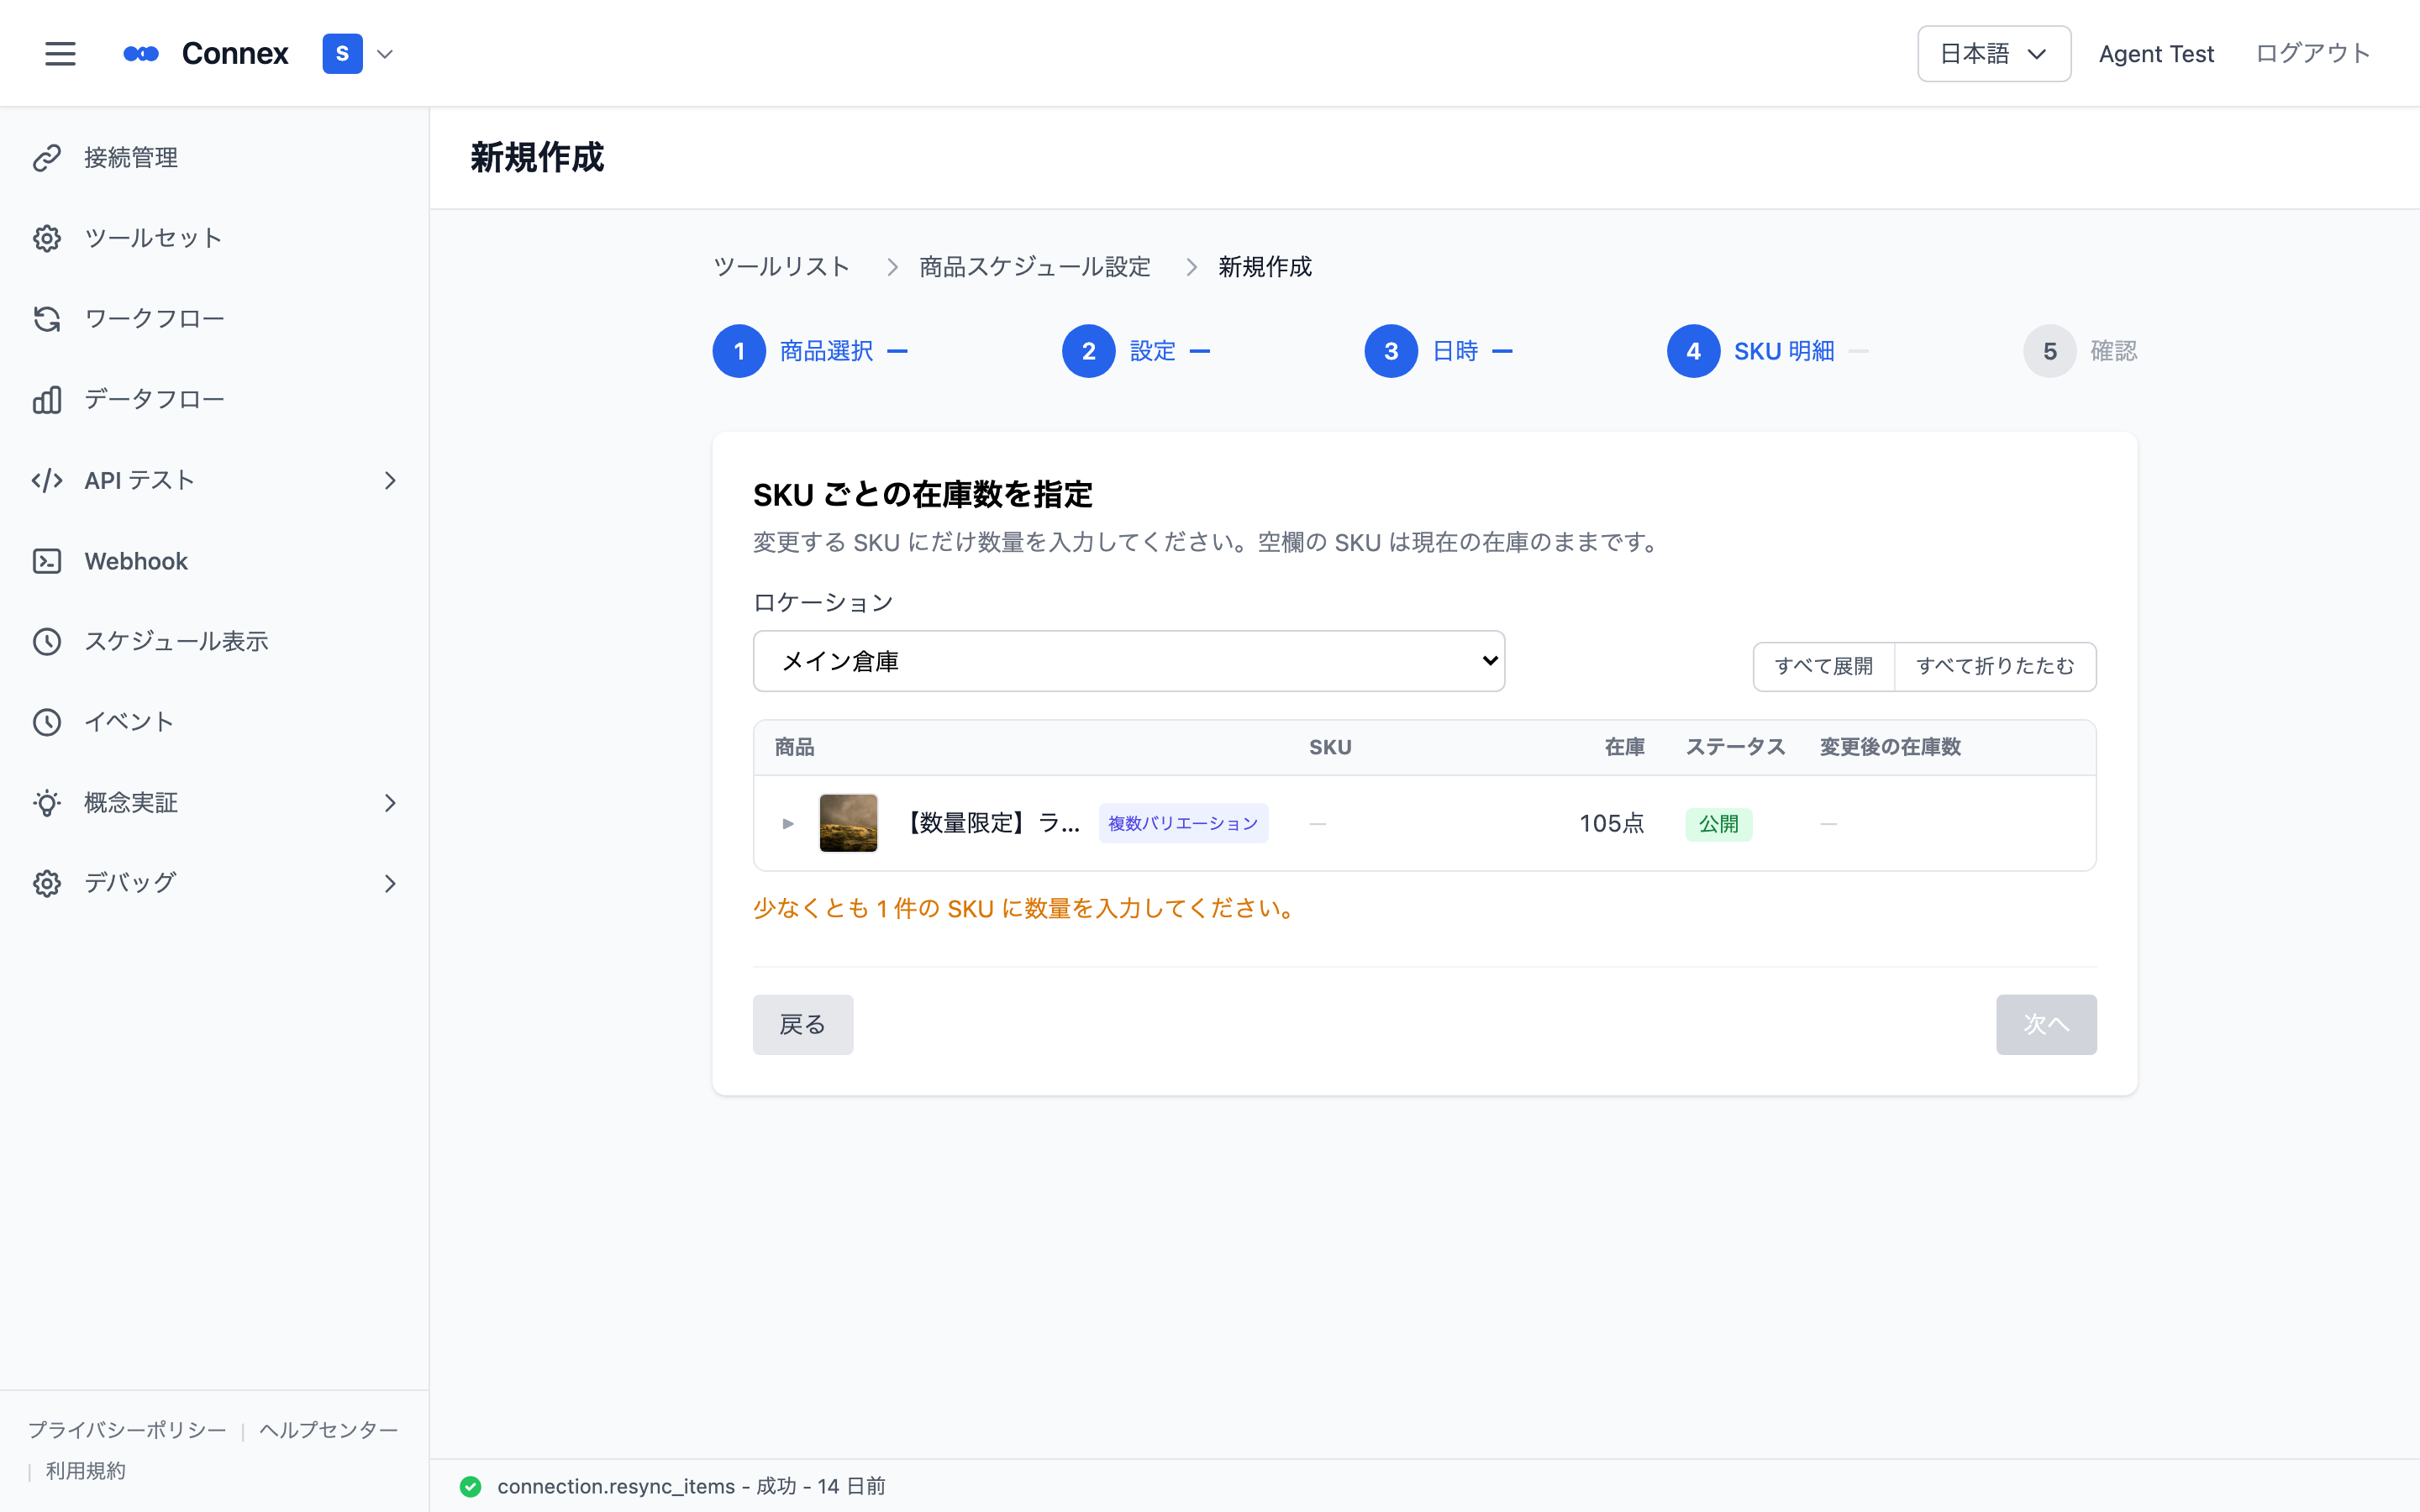
Task: Click the 公開 status badge
Action: pyautogui.click(x=1718, y=824)
